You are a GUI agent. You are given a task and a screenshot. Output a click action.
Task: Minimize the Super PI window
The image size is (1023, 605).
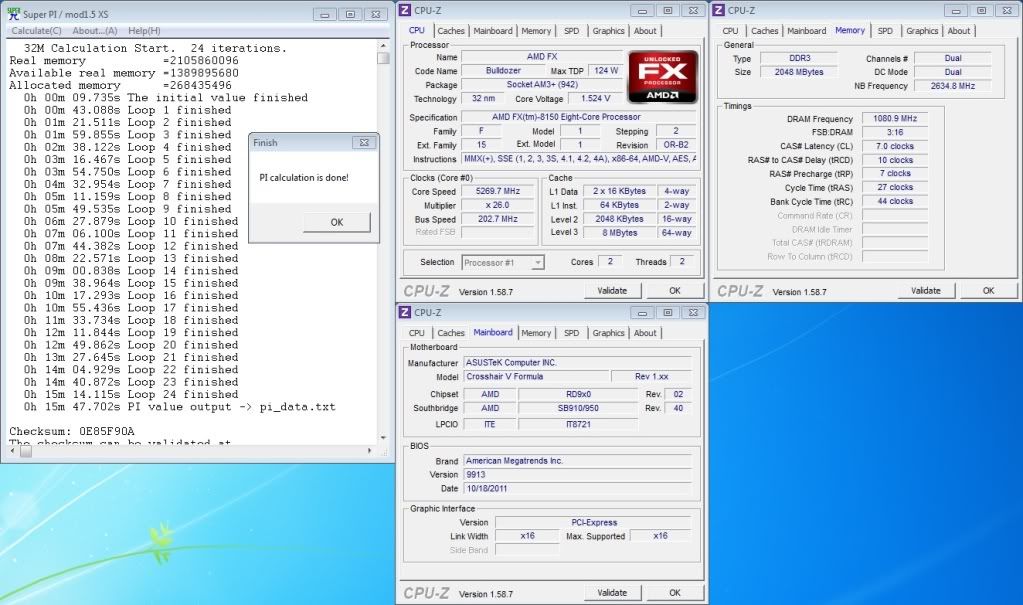click(x=326, y=15)
